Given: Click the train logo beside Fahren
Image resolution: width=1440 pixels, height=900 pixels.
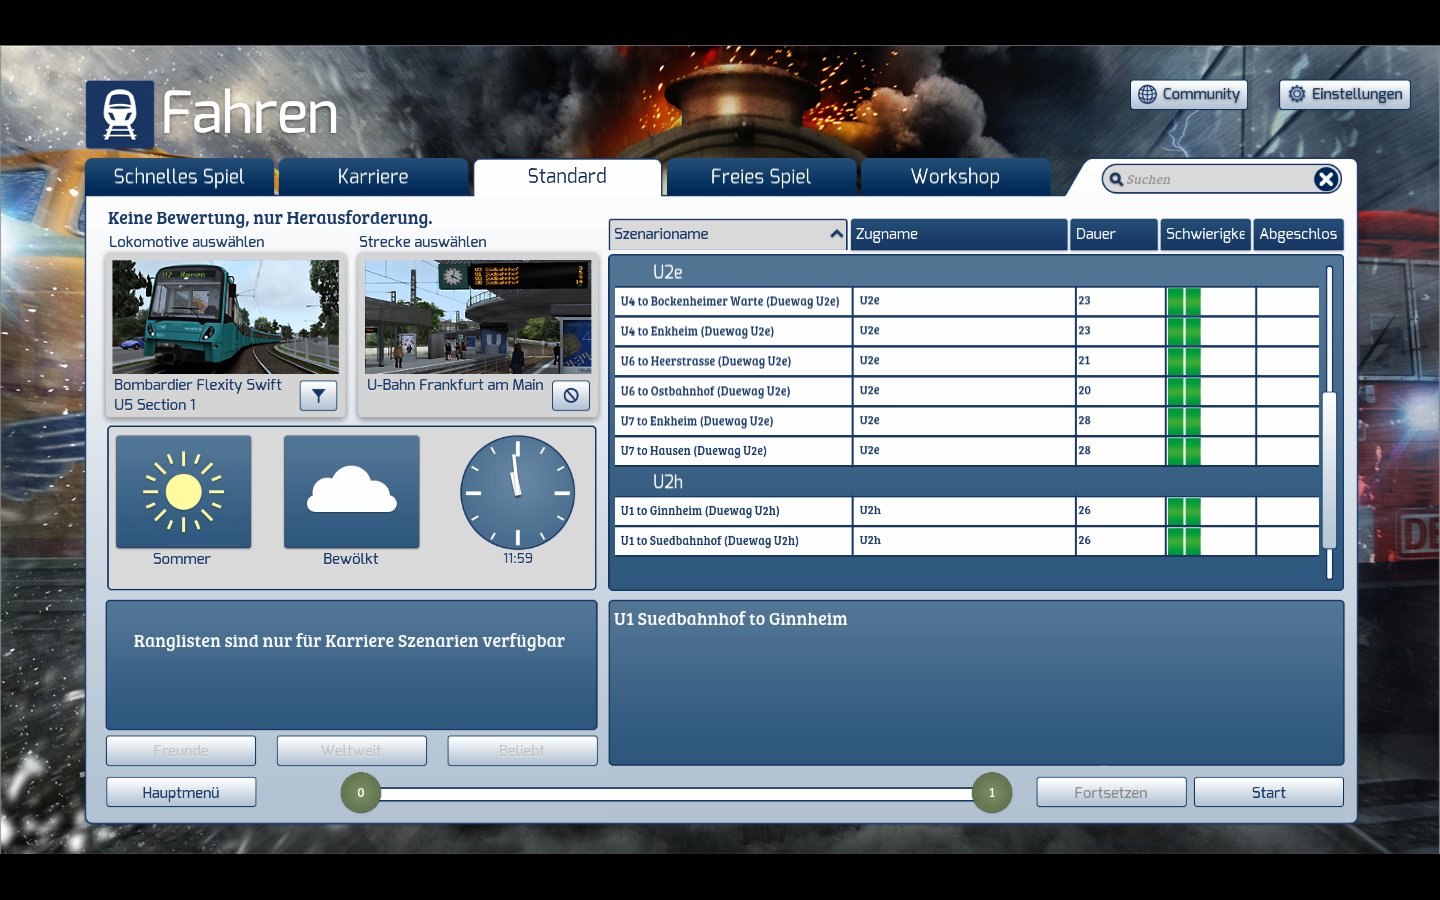Looking at the screenshot, I should coord(120,114).
